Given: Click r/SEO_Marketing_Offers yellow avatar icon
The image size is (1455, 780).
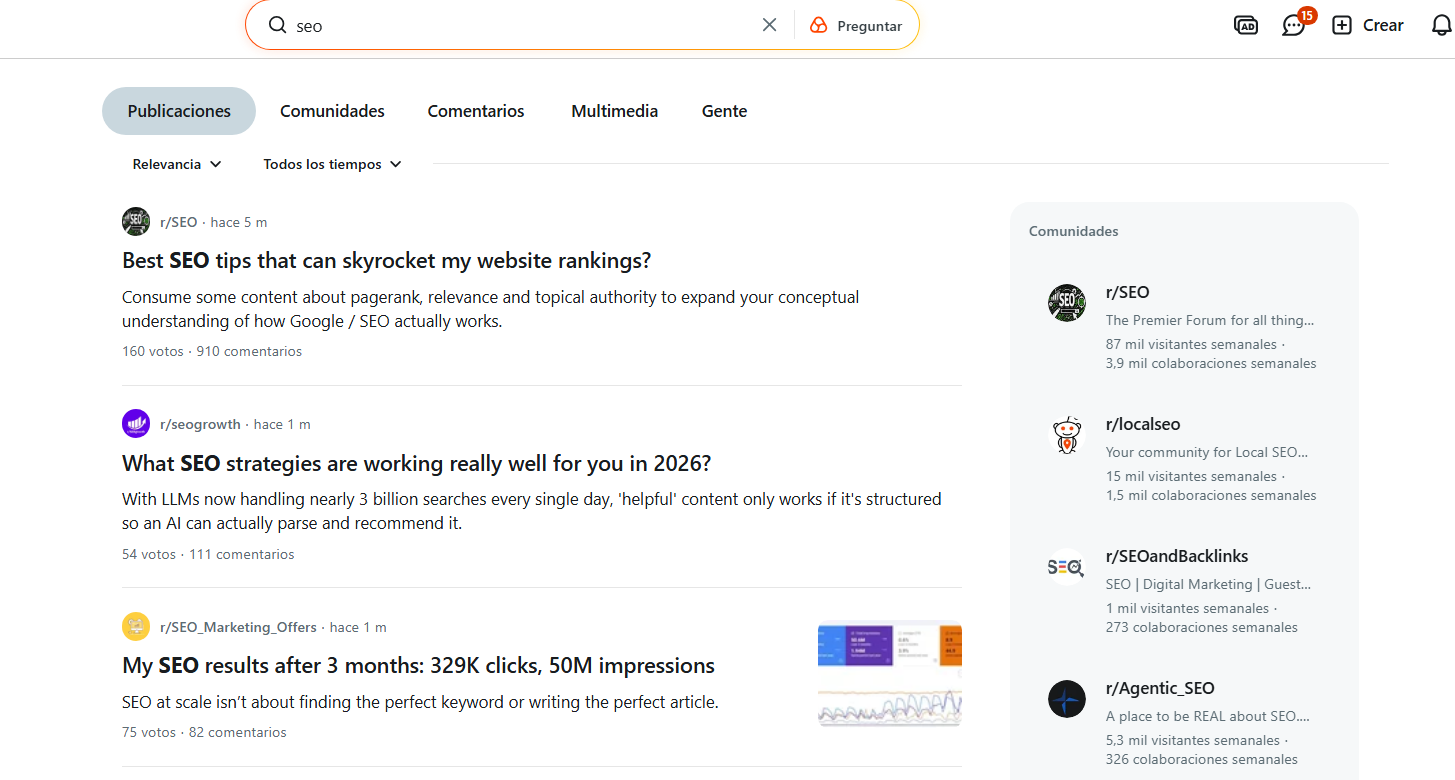Looking at the screenshot, I should click(136, 627).
